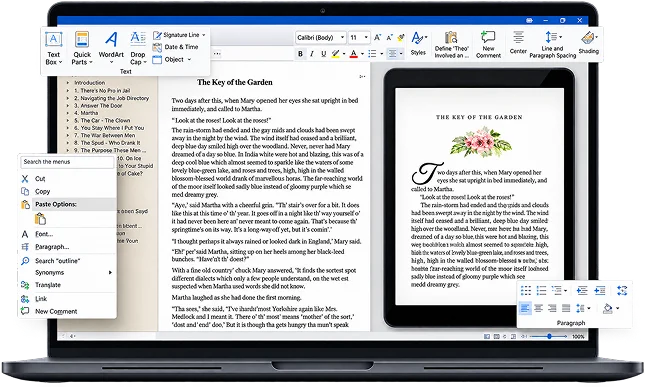
Task: Decrease font size with the shrink-font icon
Action: click(x=389, y=37)
